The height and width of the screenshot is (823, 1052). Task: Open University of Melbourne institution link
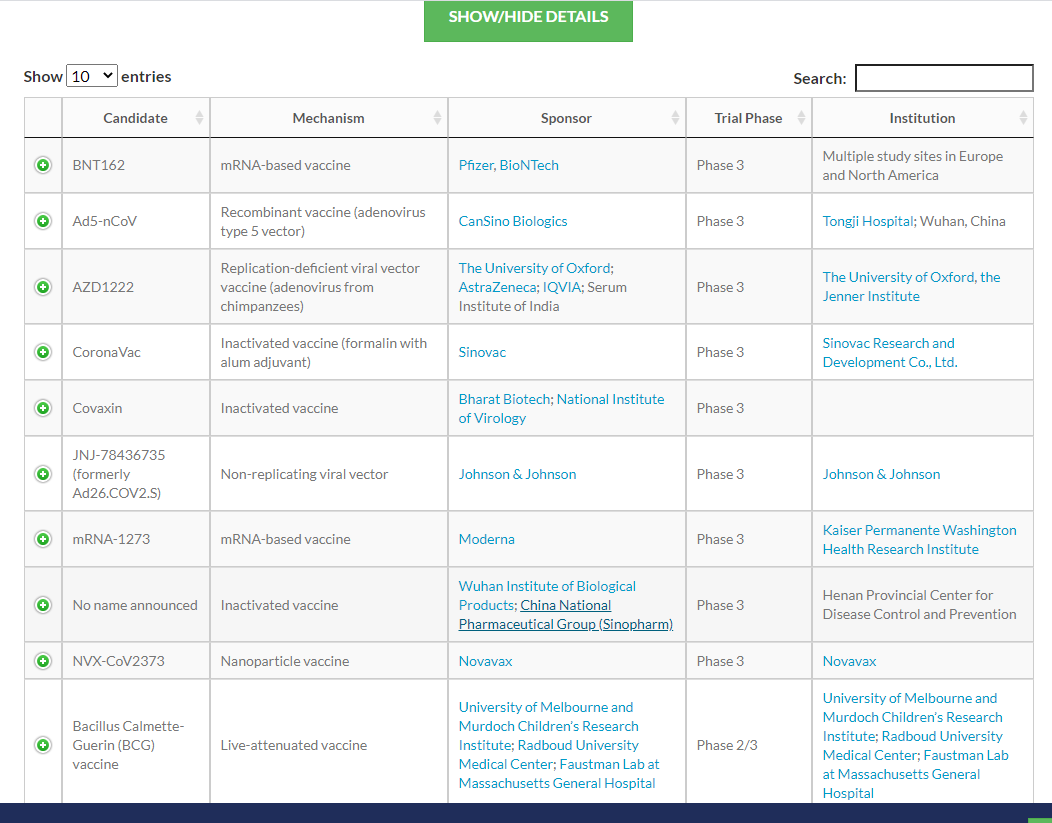[x=912, y=717]
